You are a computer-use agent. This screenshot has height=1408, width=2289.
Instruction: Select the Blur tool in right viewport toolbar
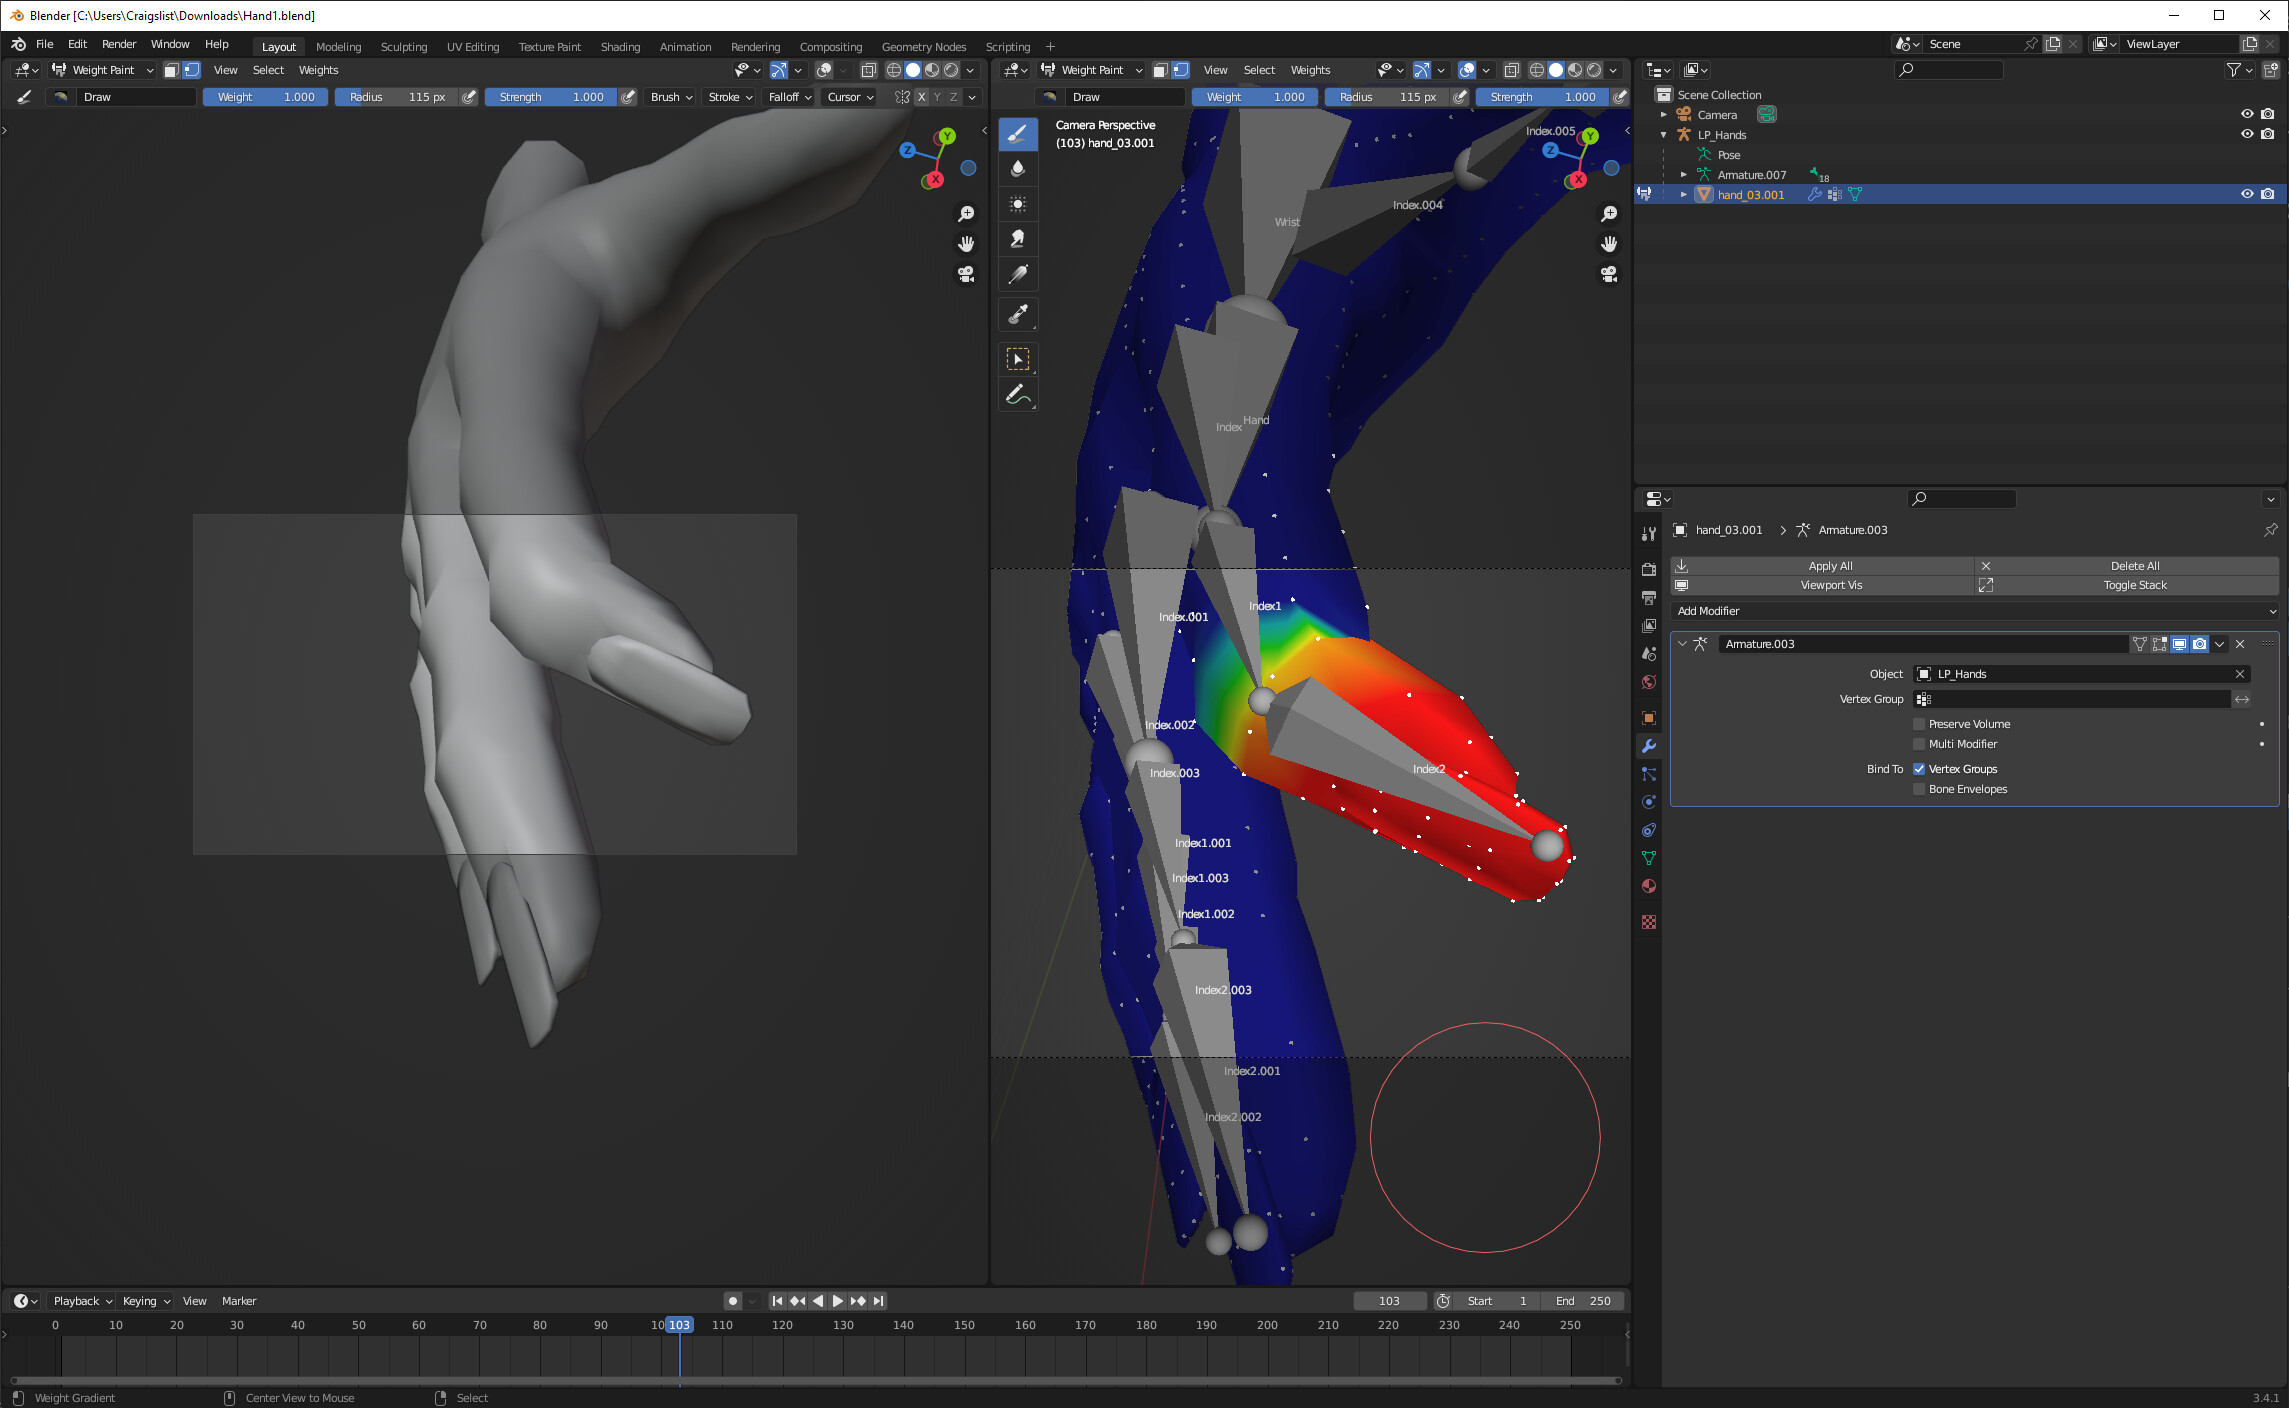pos(1018,168)
